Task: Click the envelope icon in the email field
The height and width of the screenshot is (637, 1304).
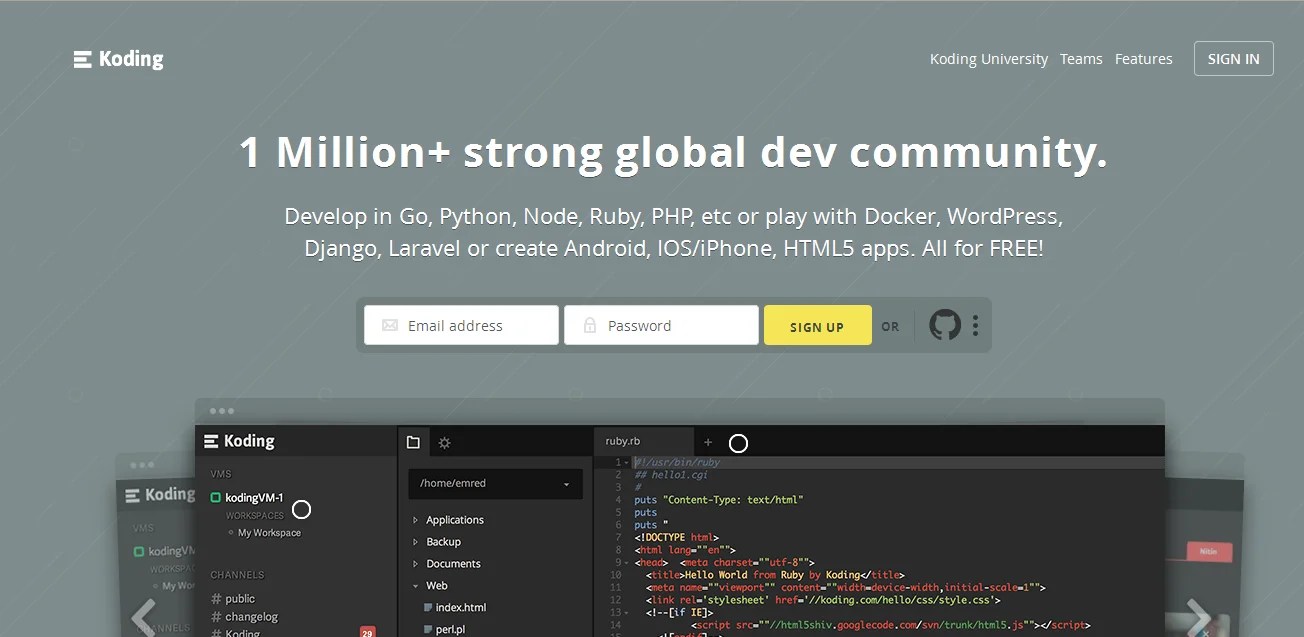Action: coord(389,324)
